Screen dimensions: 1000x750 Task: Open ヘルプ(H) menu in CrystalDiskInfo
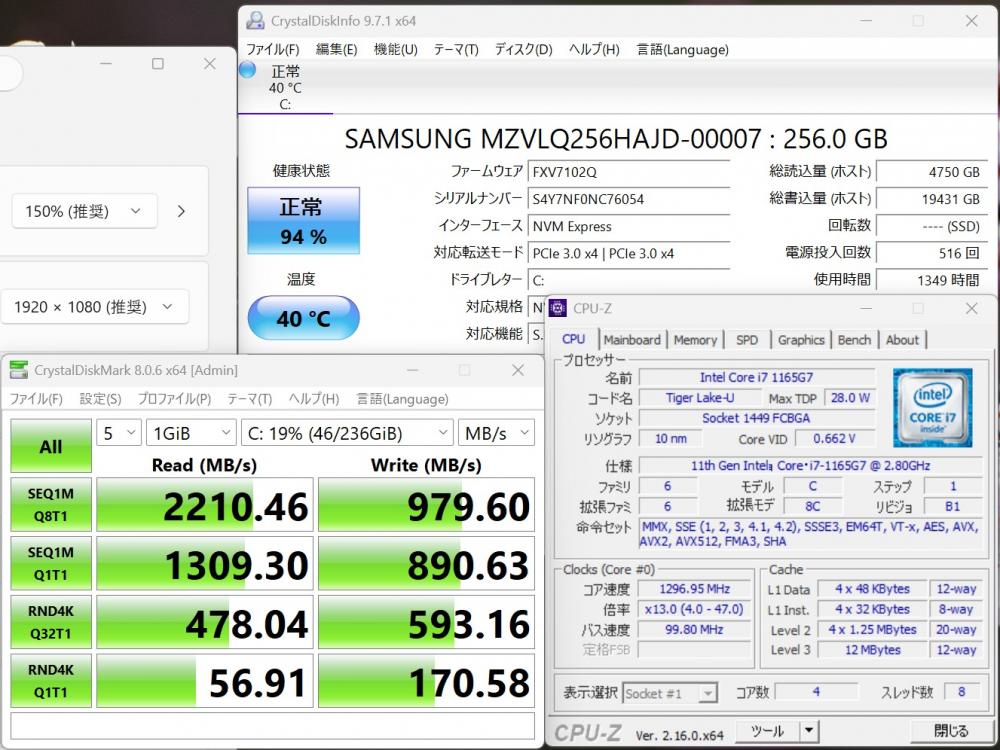tap(594, 50)
